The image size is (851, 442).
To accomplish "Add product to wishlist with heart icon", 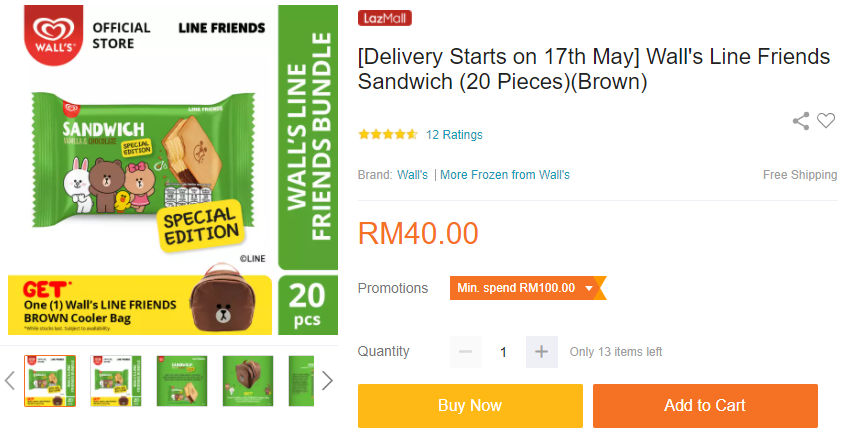I will (826, 121).
